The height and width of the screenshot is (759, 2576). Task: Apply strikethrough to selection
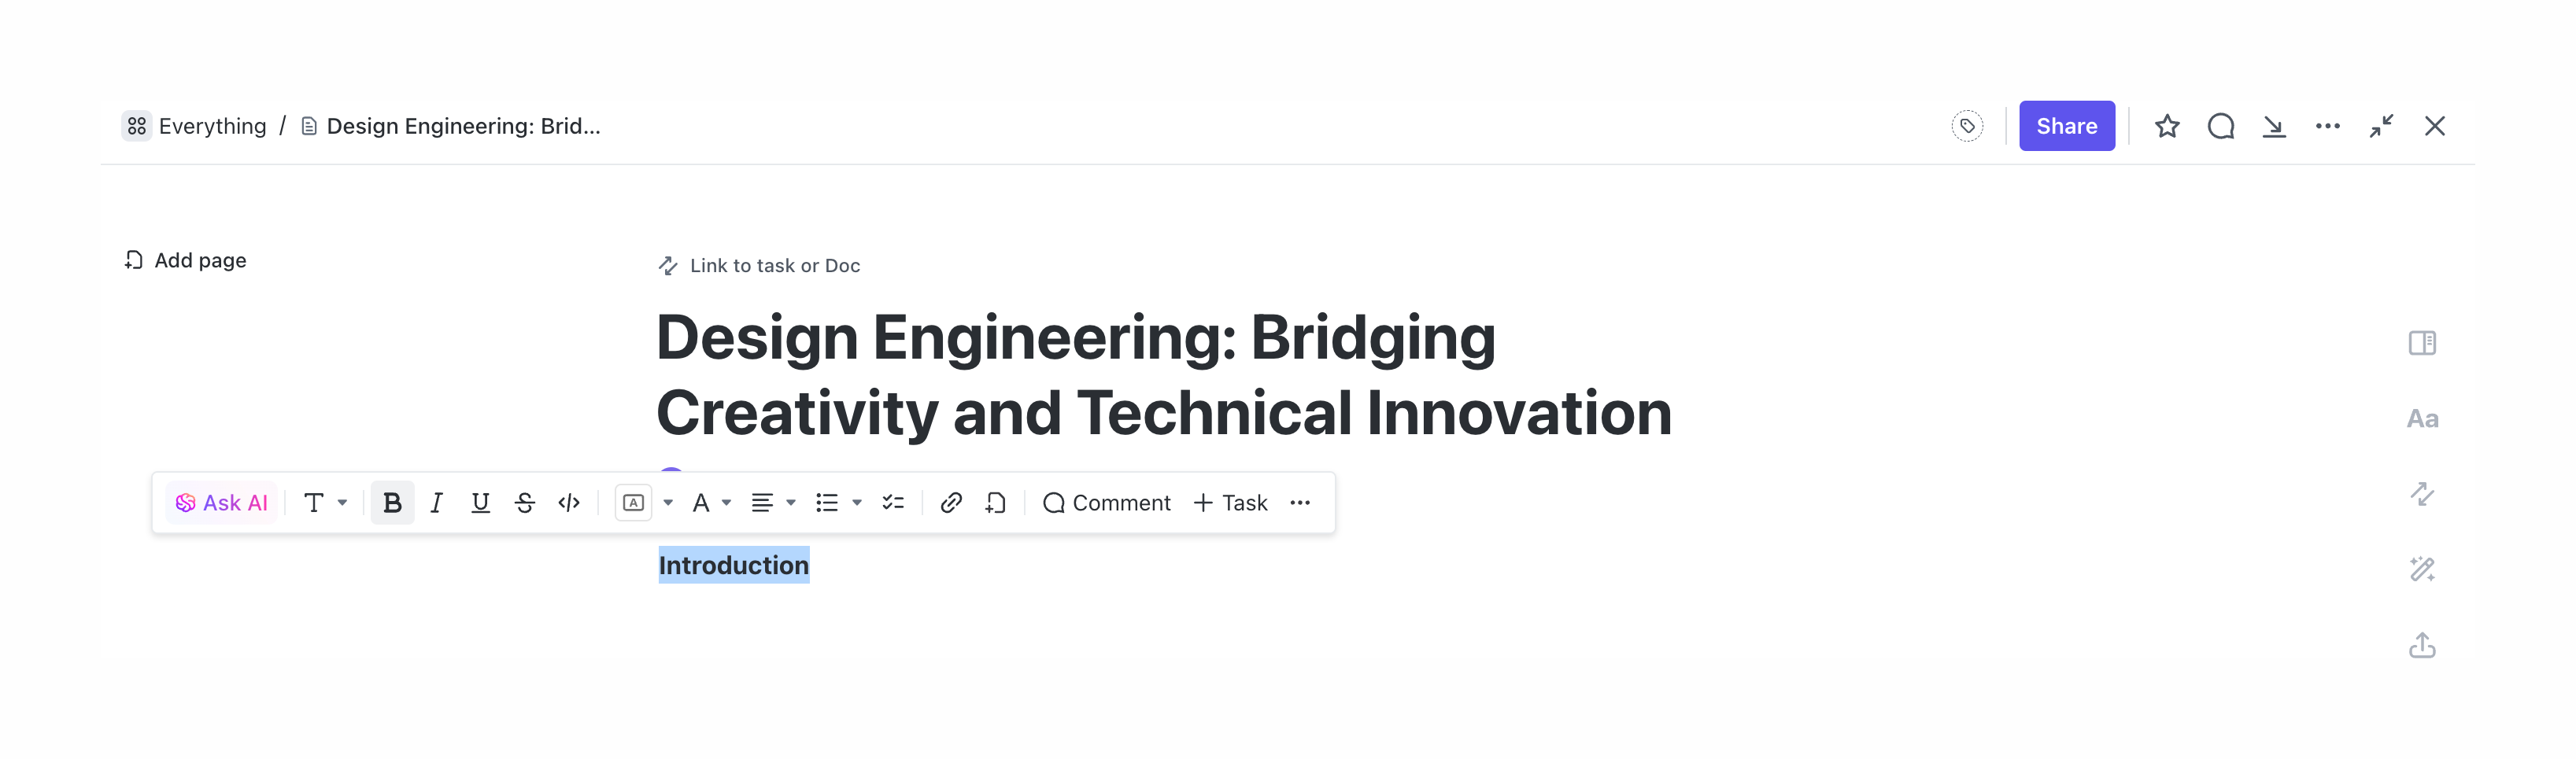click(x=524, y=503)
